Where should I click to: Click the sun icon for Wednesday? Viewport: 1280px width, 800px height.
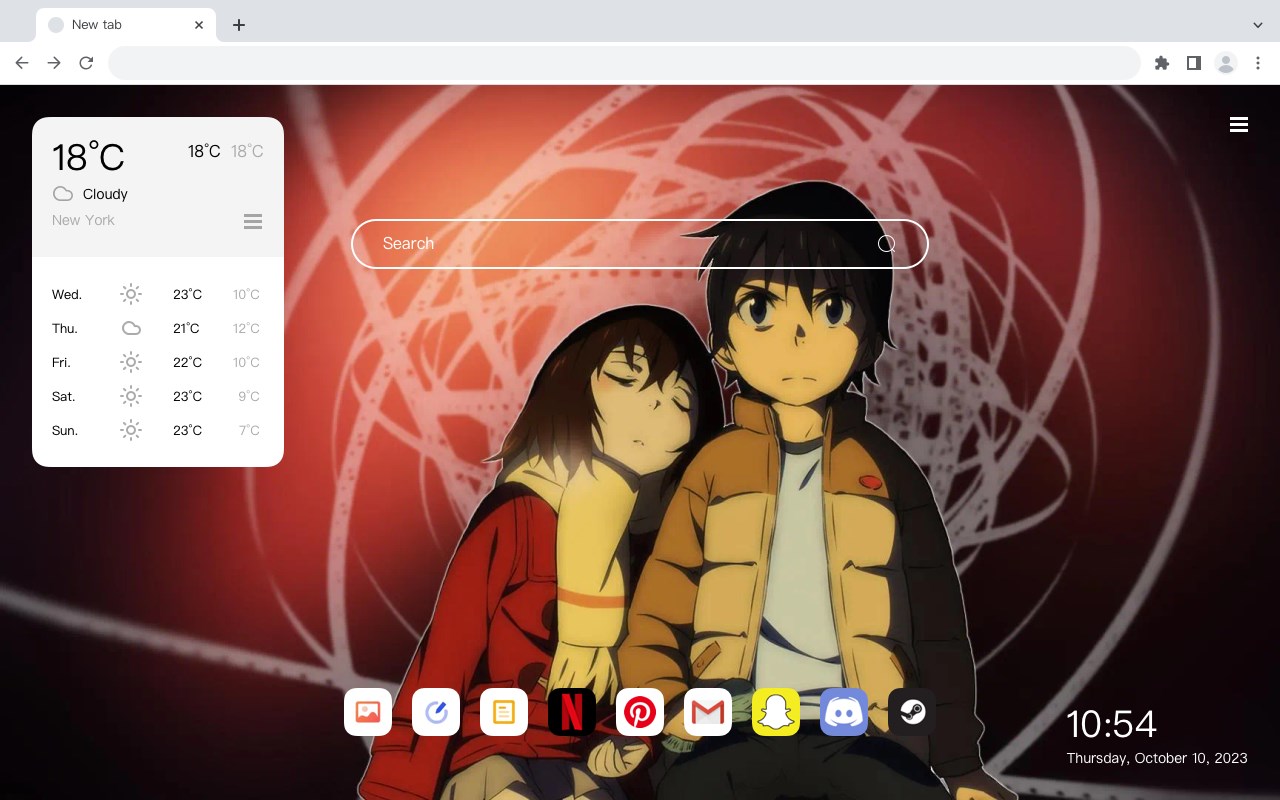pos(131,294)
